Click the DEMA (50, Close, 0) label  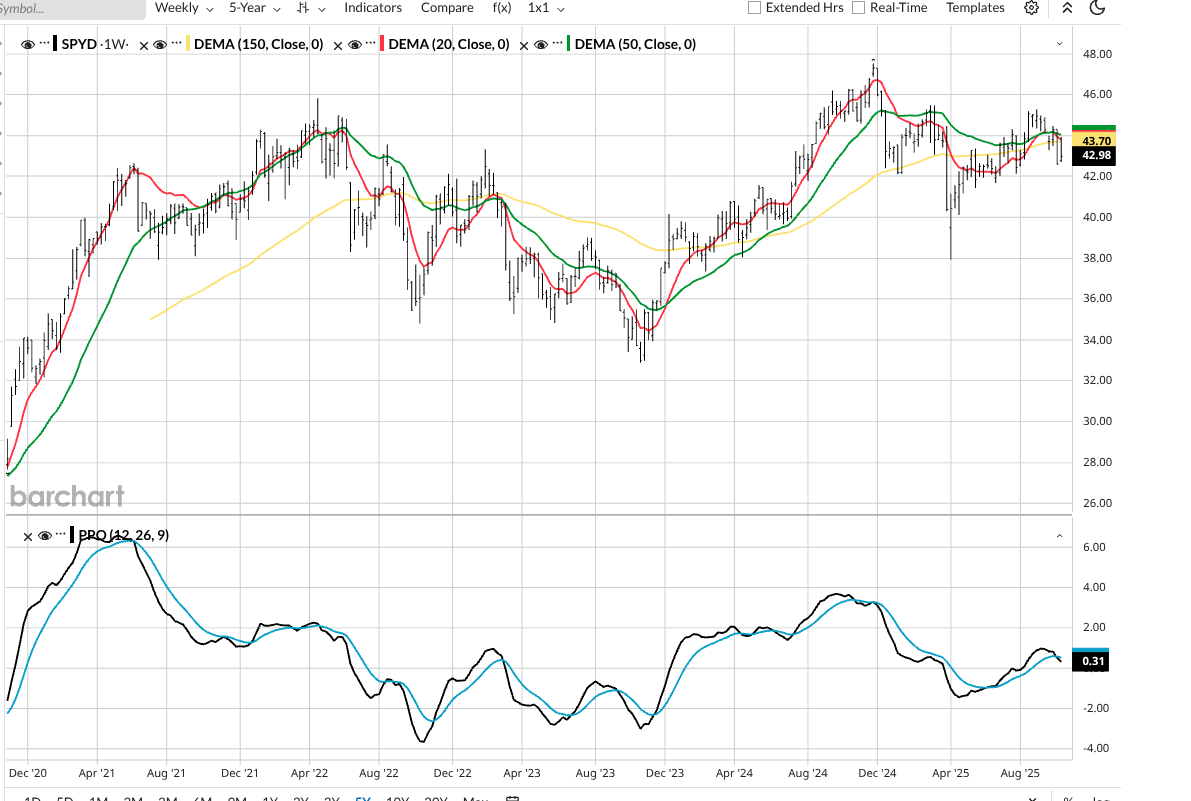[635, 44]
